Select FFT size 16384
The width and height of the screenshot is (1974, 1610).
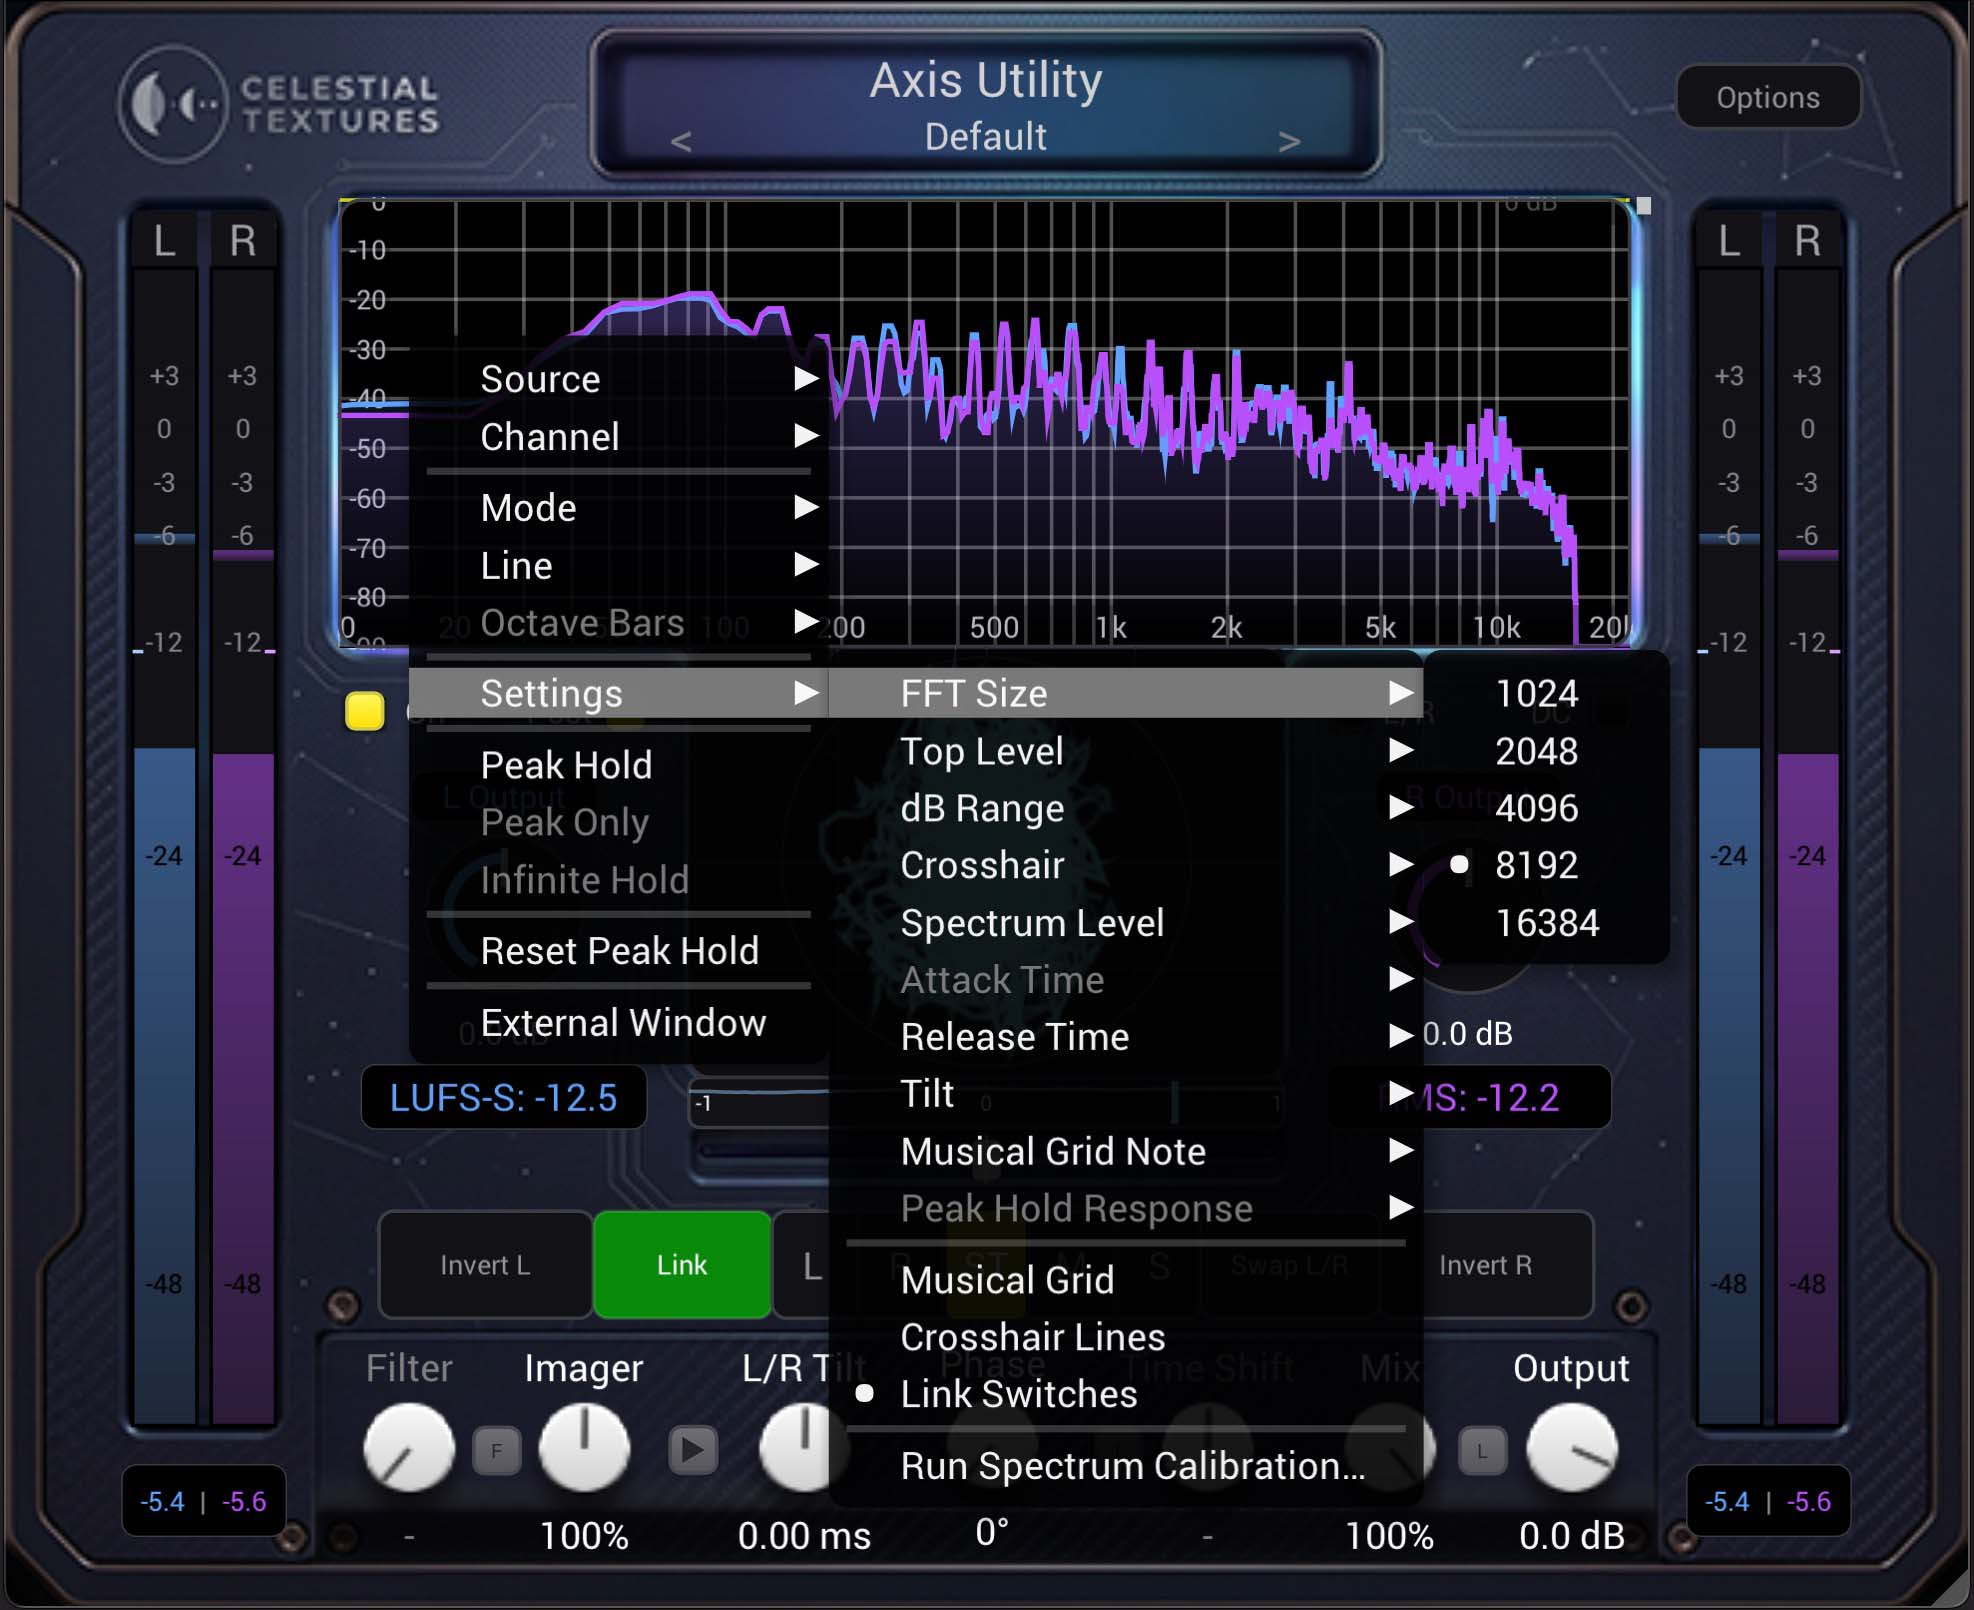click(x=1547, y=923)
